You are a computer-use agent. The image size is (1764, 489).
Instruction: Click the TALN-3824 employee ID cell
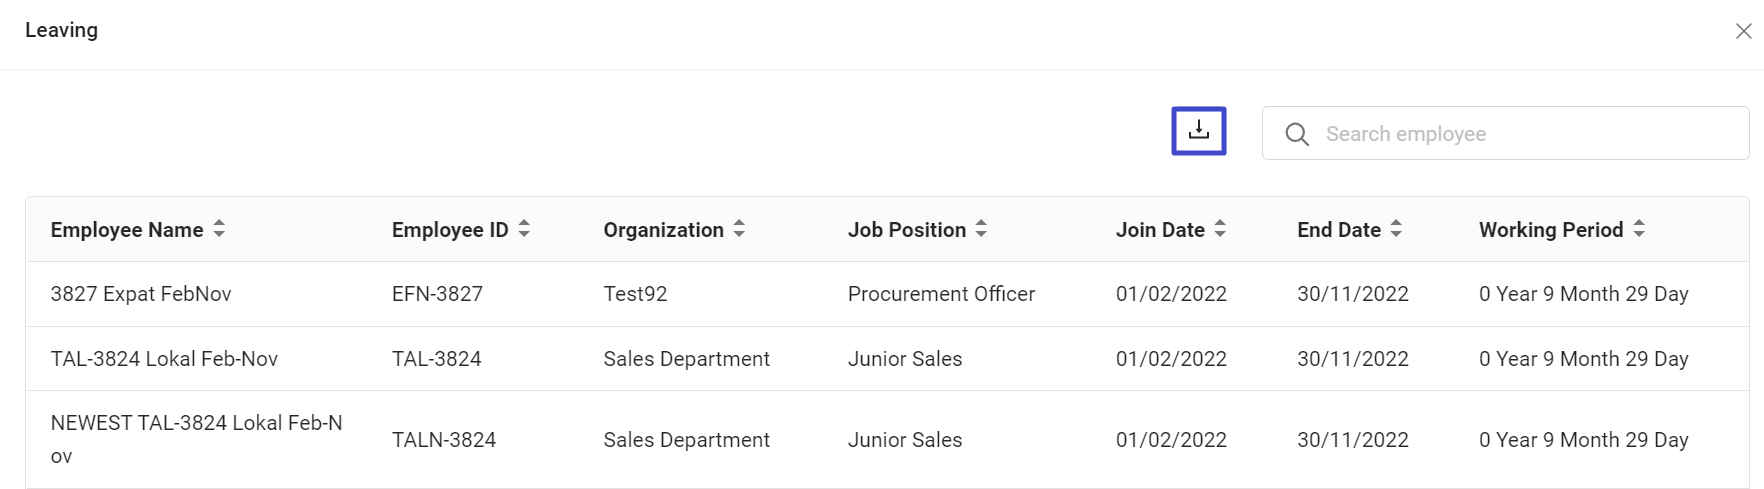[x=444, y=440]
